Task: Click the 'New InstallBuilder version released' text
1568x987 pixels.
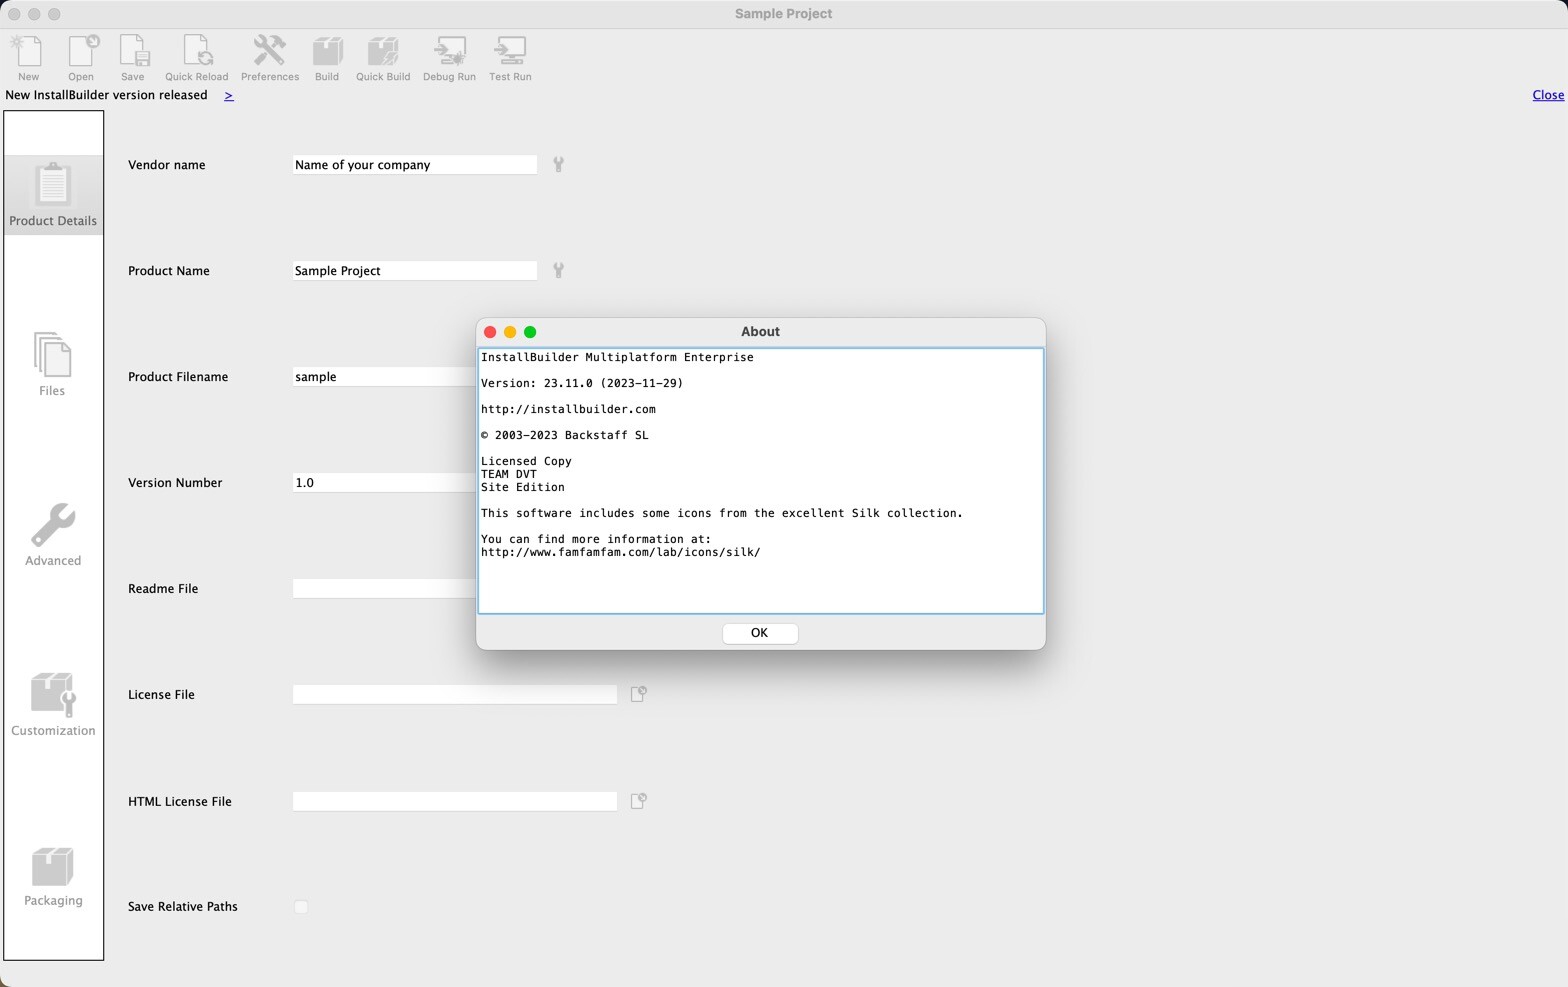Action: [x=106, y=95]
